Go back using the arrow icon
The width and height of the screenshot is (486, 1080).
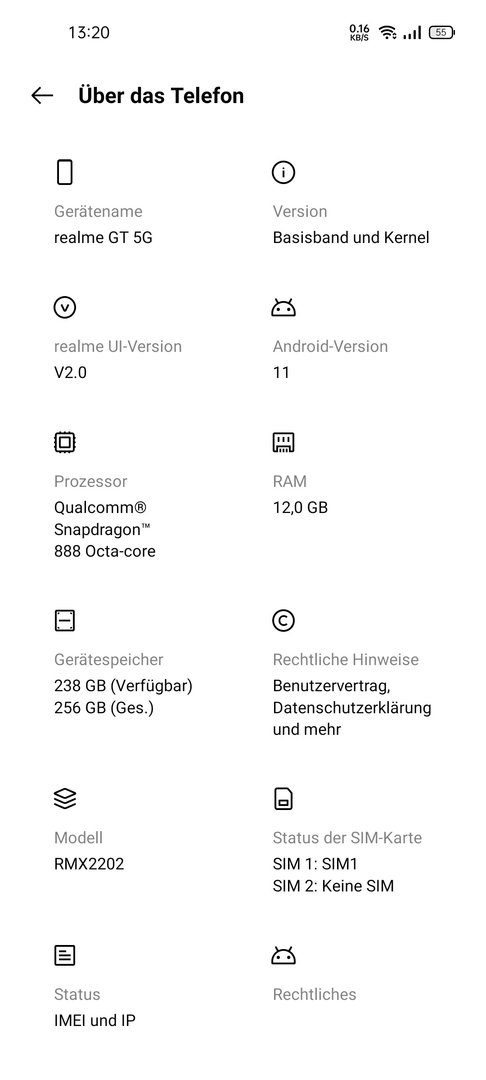(42, 95)
